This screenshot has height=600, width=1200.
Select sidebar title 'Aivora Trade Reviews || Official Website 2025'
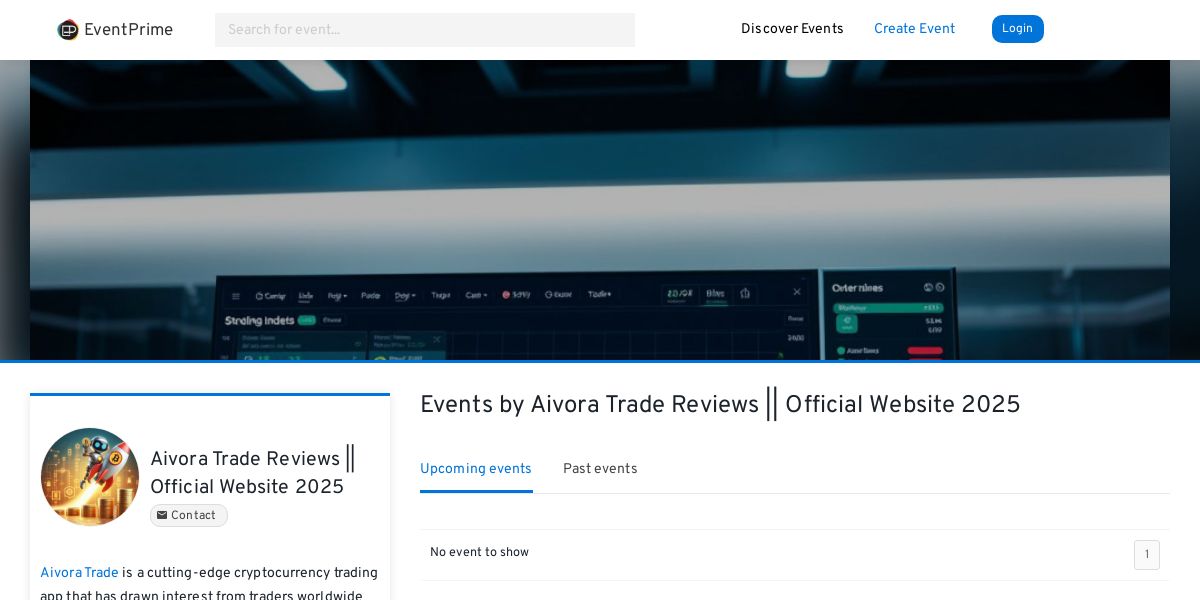253,473
